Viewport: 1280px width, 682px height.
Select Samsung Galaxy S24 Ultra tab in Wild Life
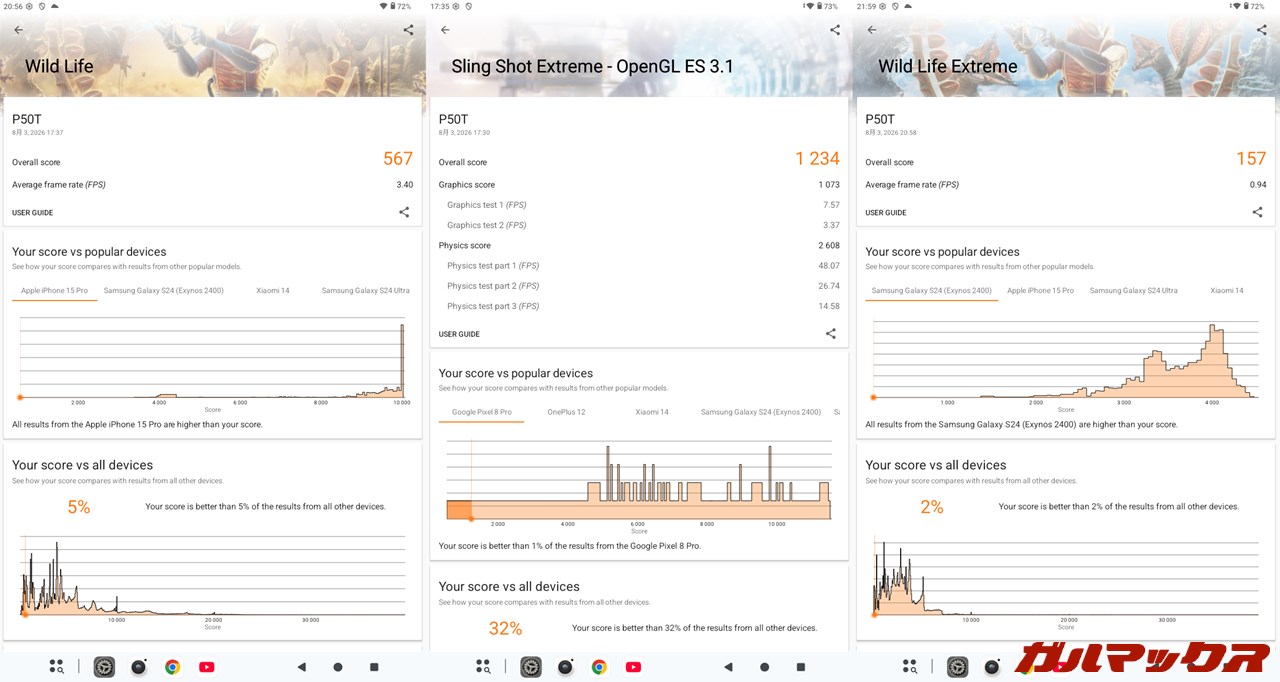[x=366, y=291]
